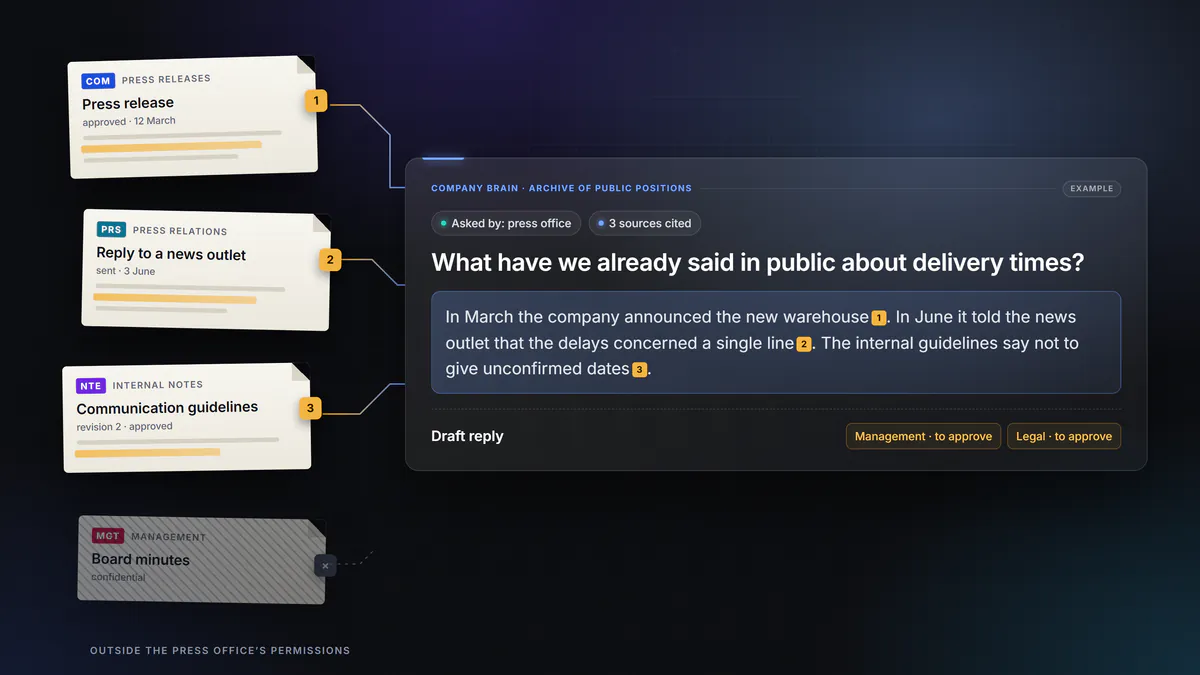Click the EXAMPLE badge
1200x675 pixels.
(x=1092, y=188)
